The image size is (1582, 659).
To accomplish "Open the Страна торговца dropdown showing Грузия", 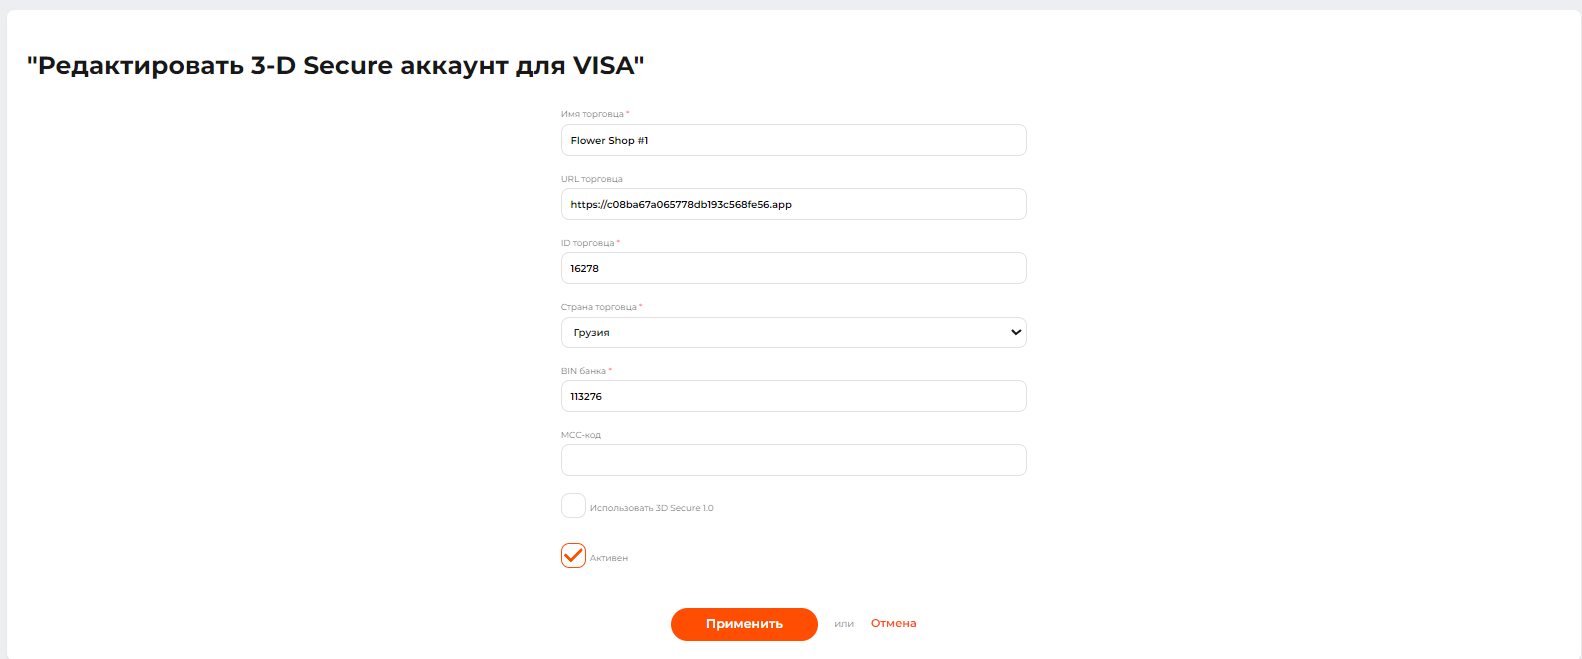I will point(793,332).
